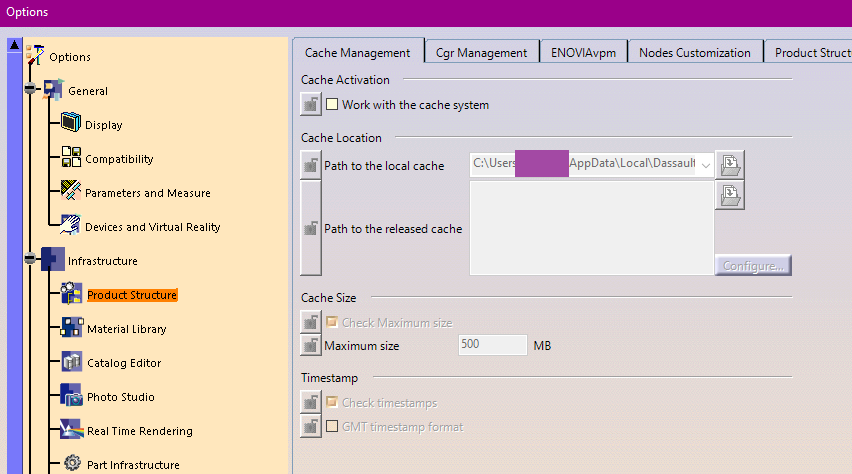Toggle the Check Maximum size checkbox
Screen dimensions: 852x474
332,322
